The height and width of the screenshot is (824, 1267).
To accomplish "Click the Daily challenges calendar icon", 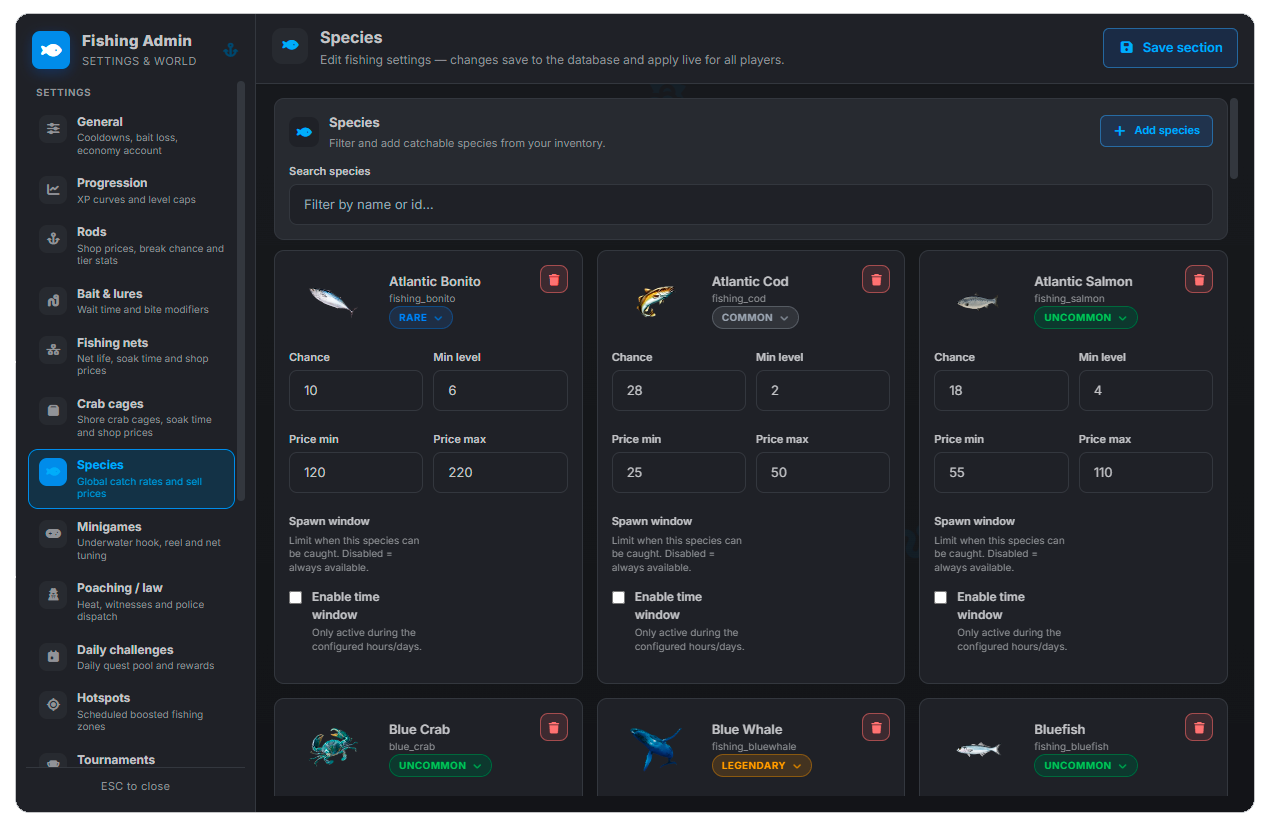I will [53, 657].
